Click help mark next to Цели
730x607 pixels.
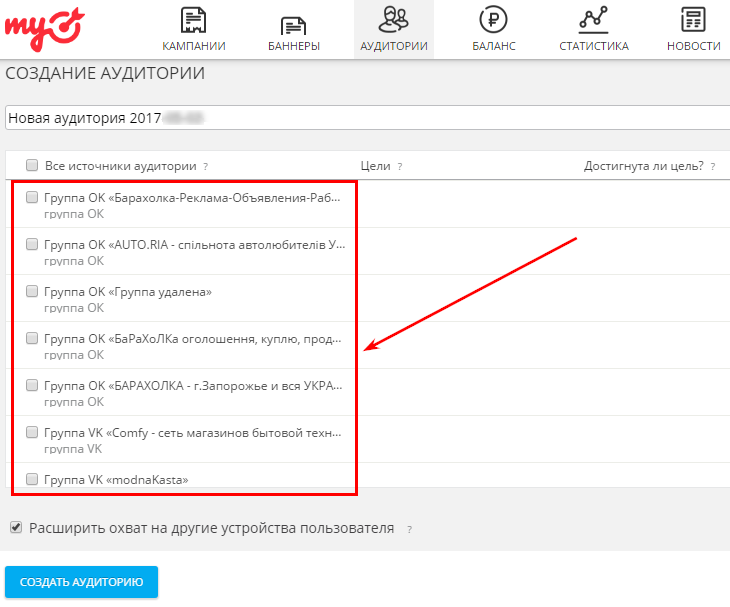pyautogui.click(x=399, y=167)
